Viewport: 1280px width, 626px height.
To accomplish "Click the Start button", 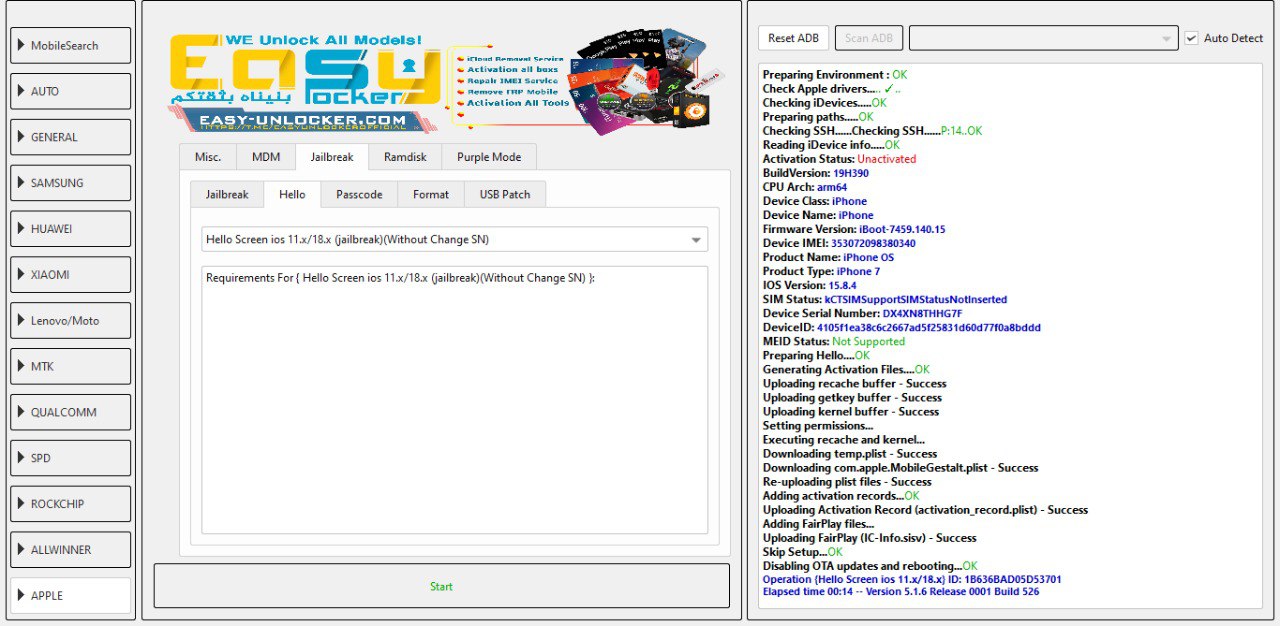I will point(441,586).
